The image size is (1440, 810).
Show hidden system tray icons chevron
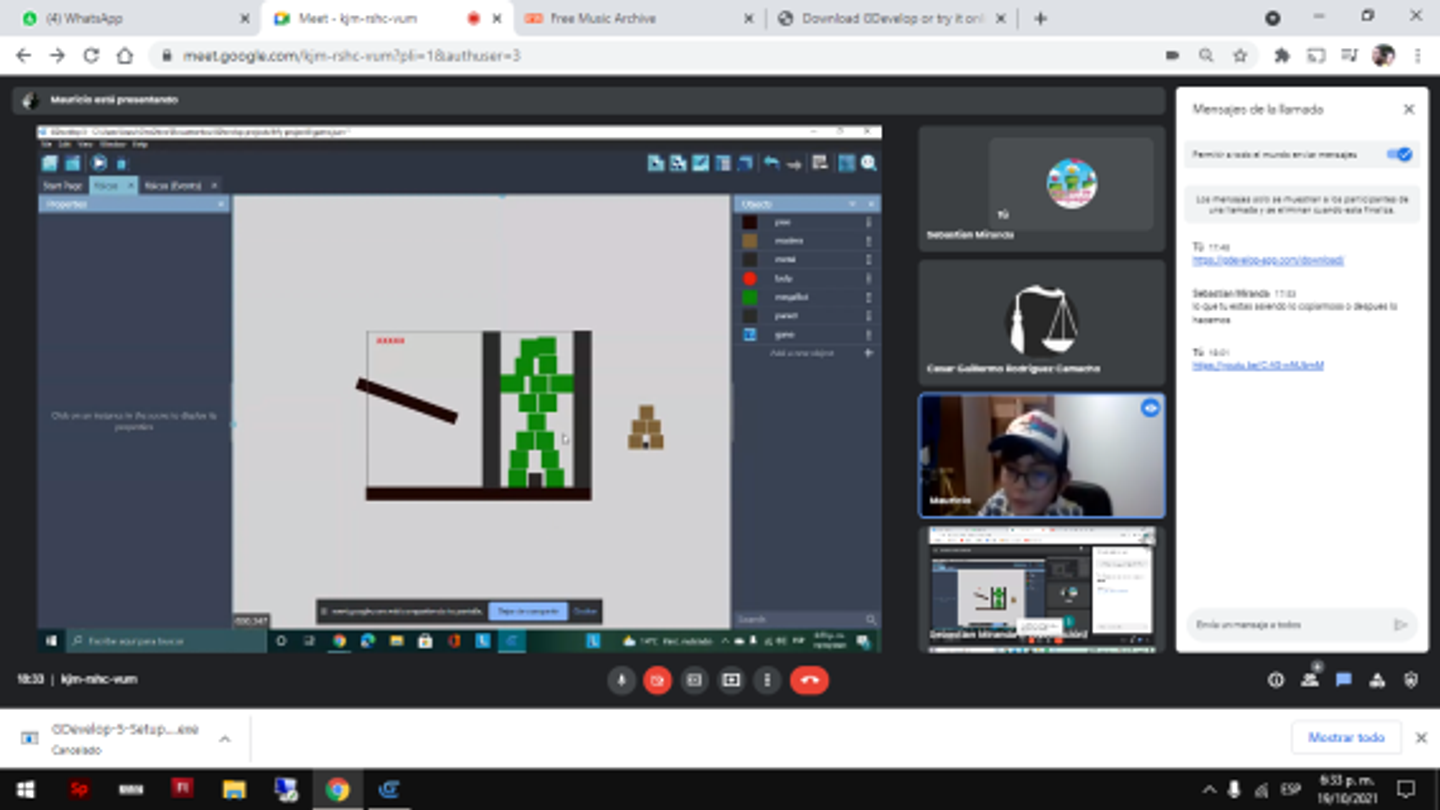1208,790
